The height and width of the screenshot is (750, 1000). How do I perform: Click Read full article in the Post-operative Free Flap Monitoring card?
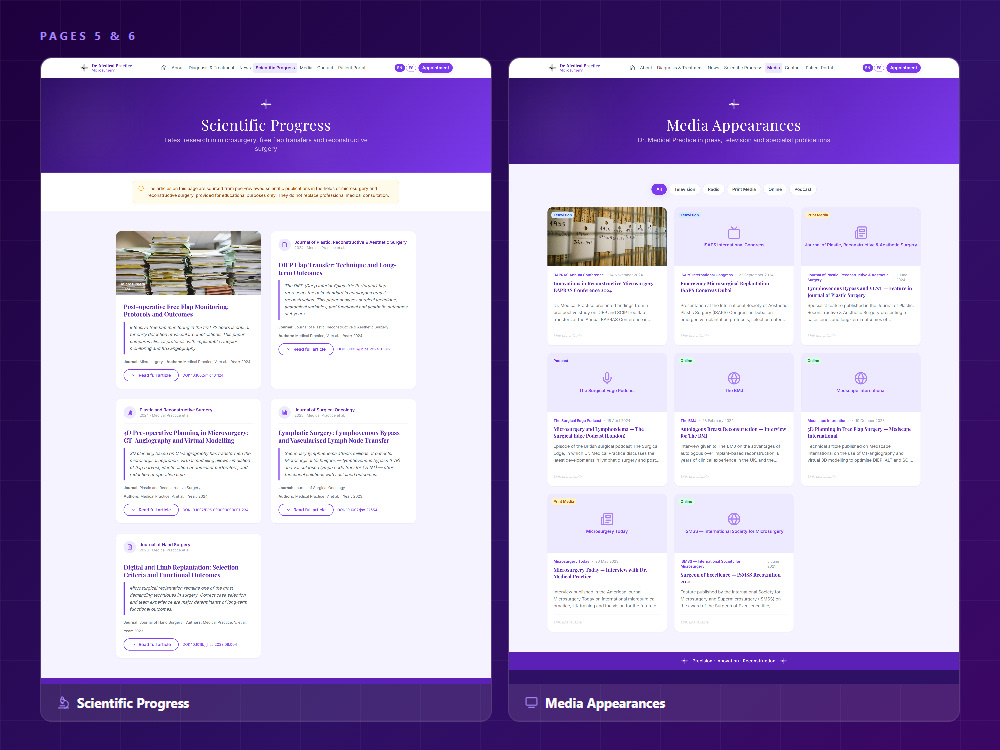151,376
